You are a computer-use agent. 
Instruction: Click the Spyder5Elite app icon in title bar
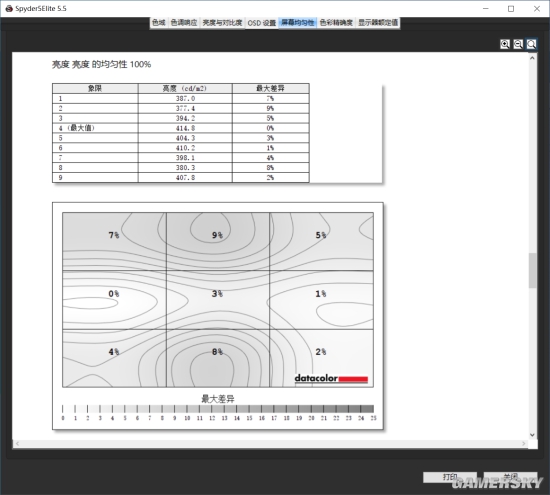point(9,8)
